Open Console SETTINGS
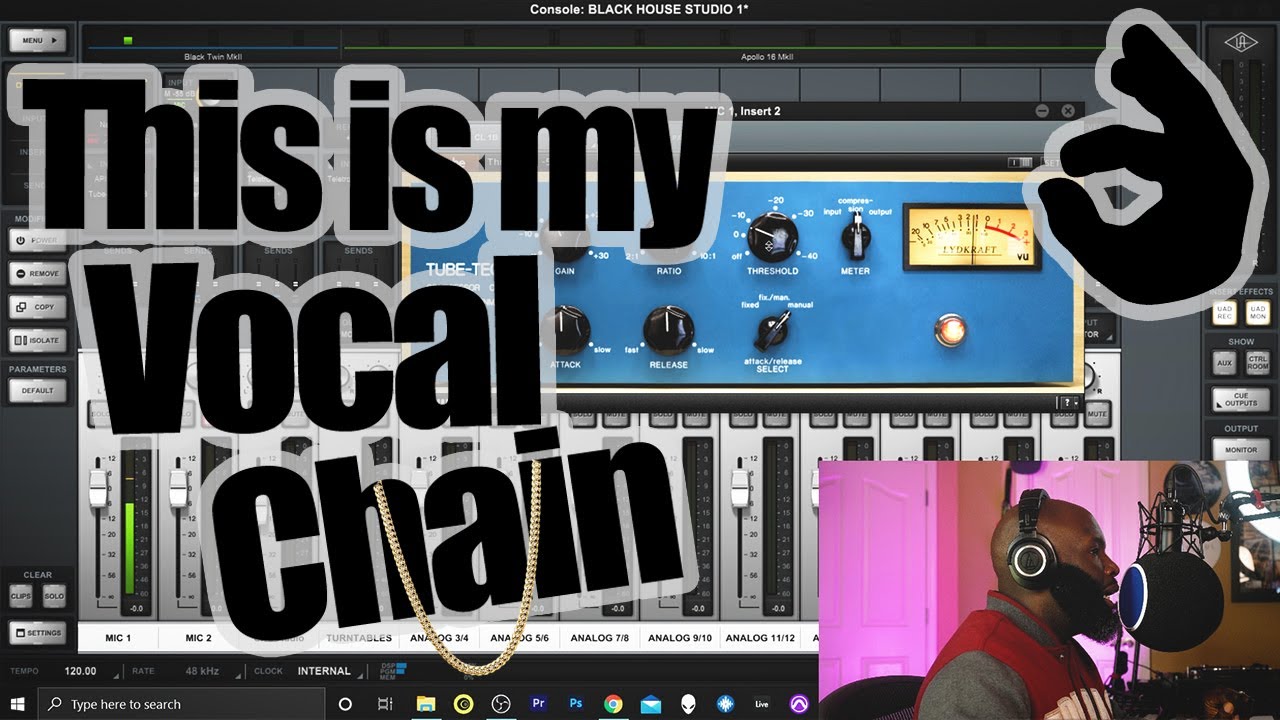Image resolution: width=1280 pixels, height=720 pixels. (x=37, y=633)
